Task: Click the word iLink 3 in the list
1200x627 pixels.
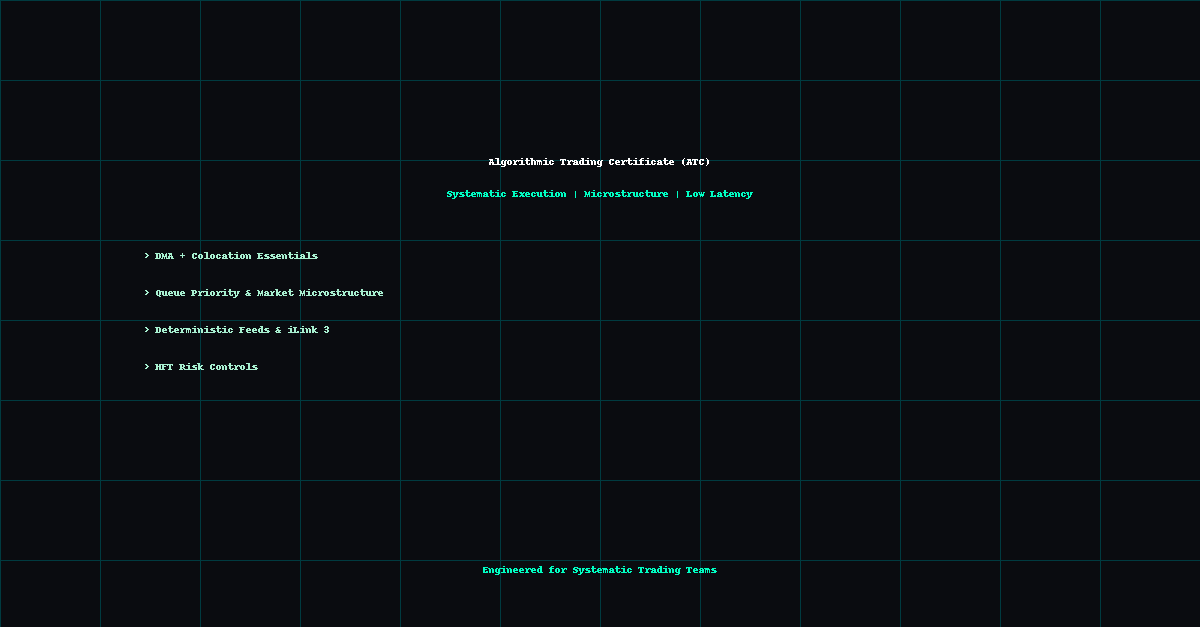Action: [x=308, y=330]
